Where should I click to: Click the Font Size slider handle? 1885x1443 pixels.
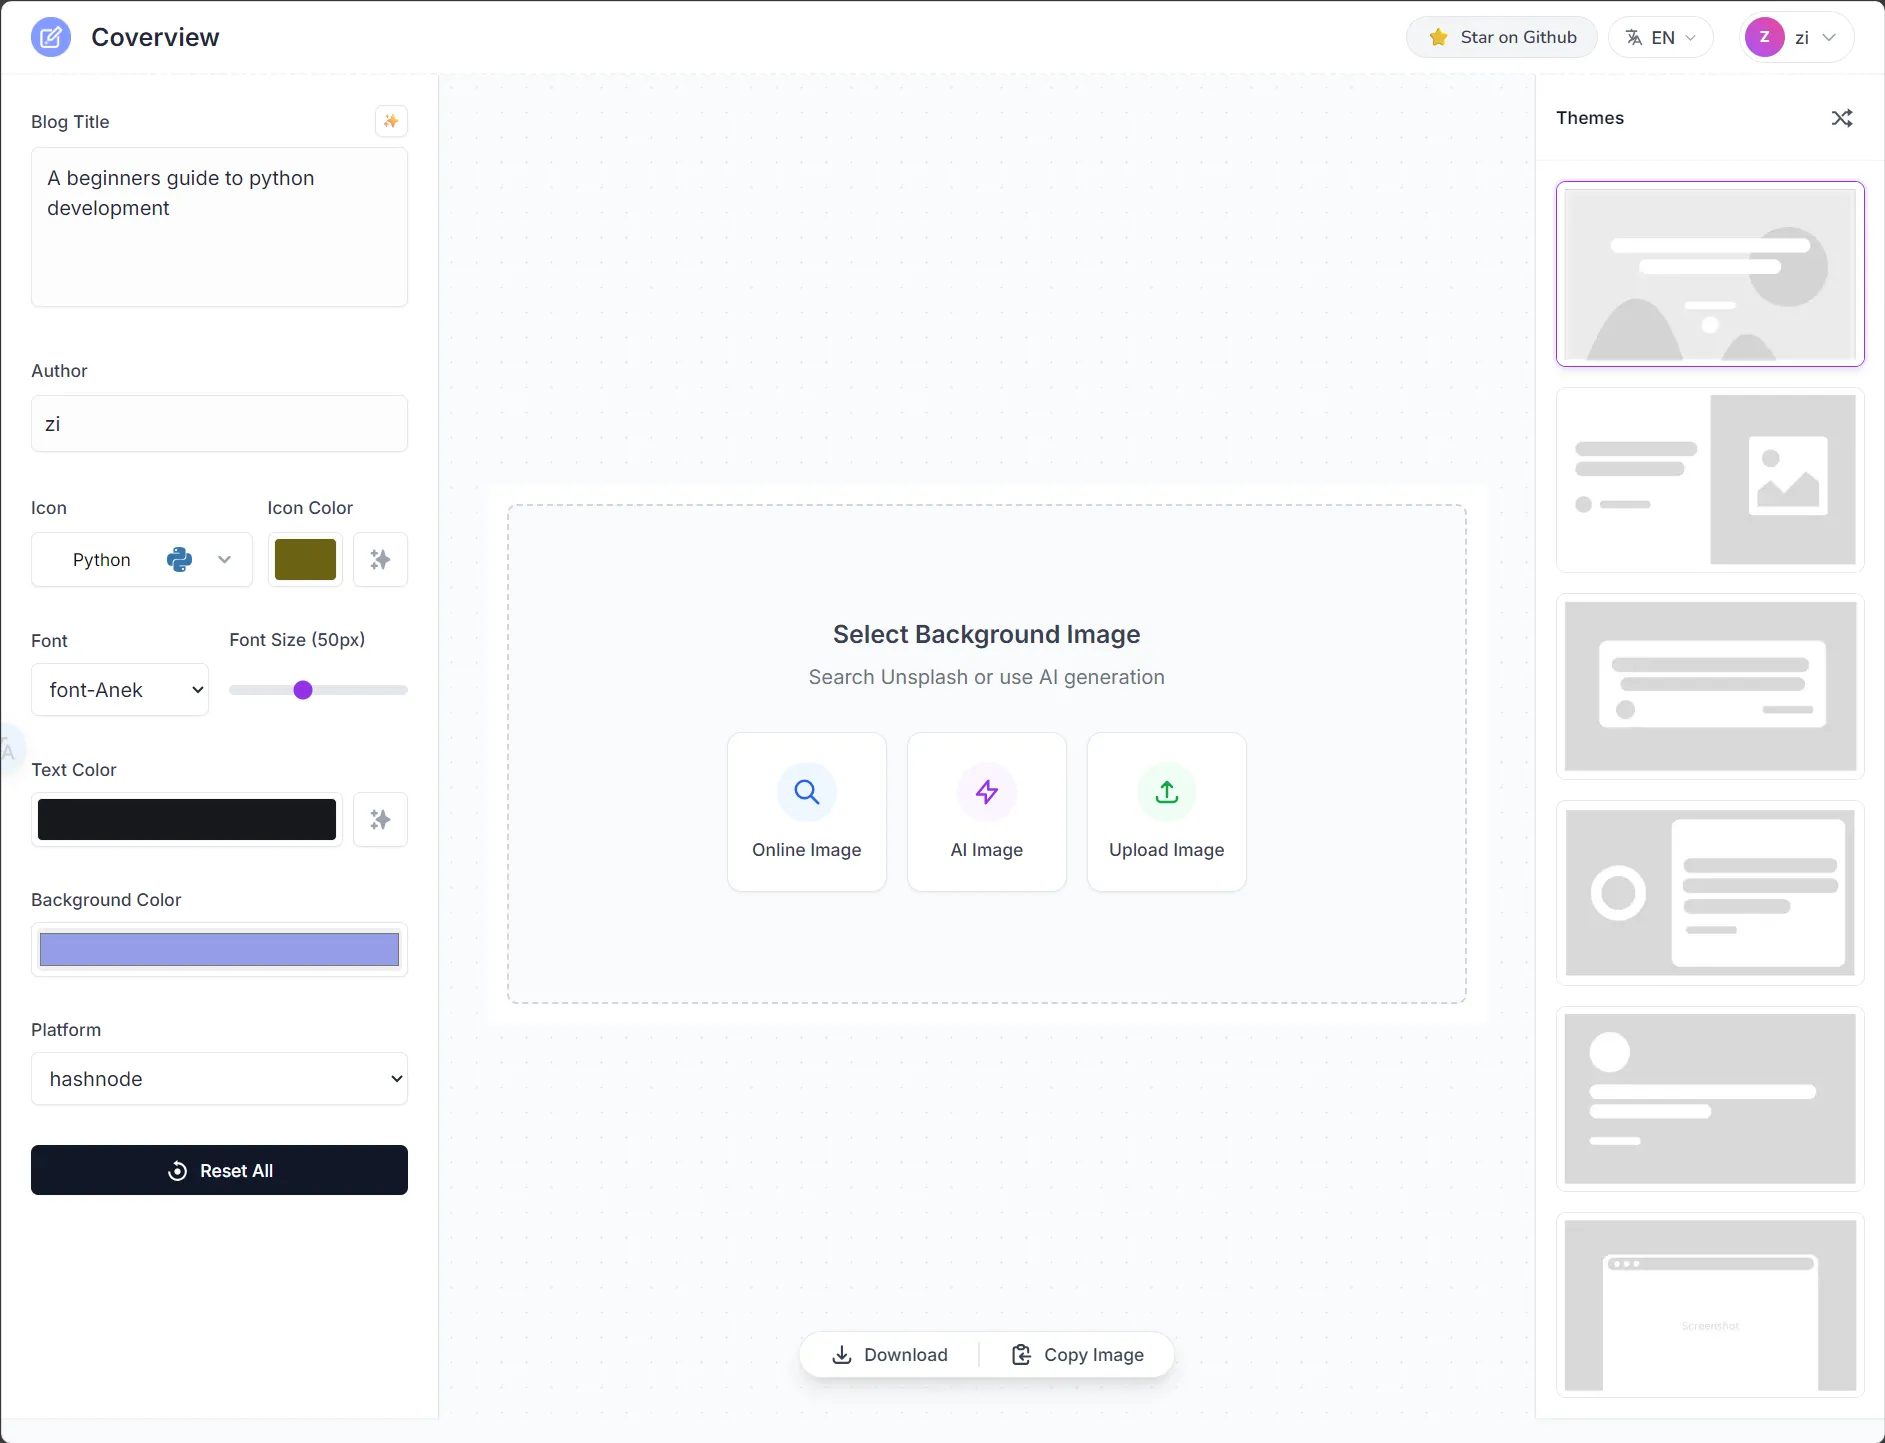[x=303, y=690]
